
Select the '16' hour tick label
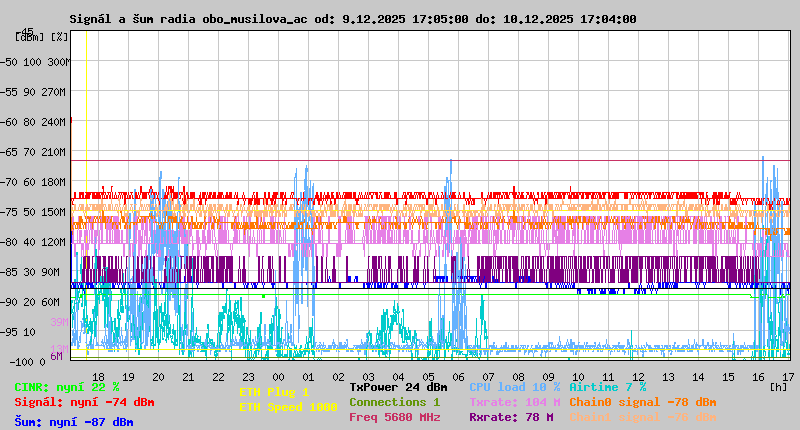[x=758, y=377]
